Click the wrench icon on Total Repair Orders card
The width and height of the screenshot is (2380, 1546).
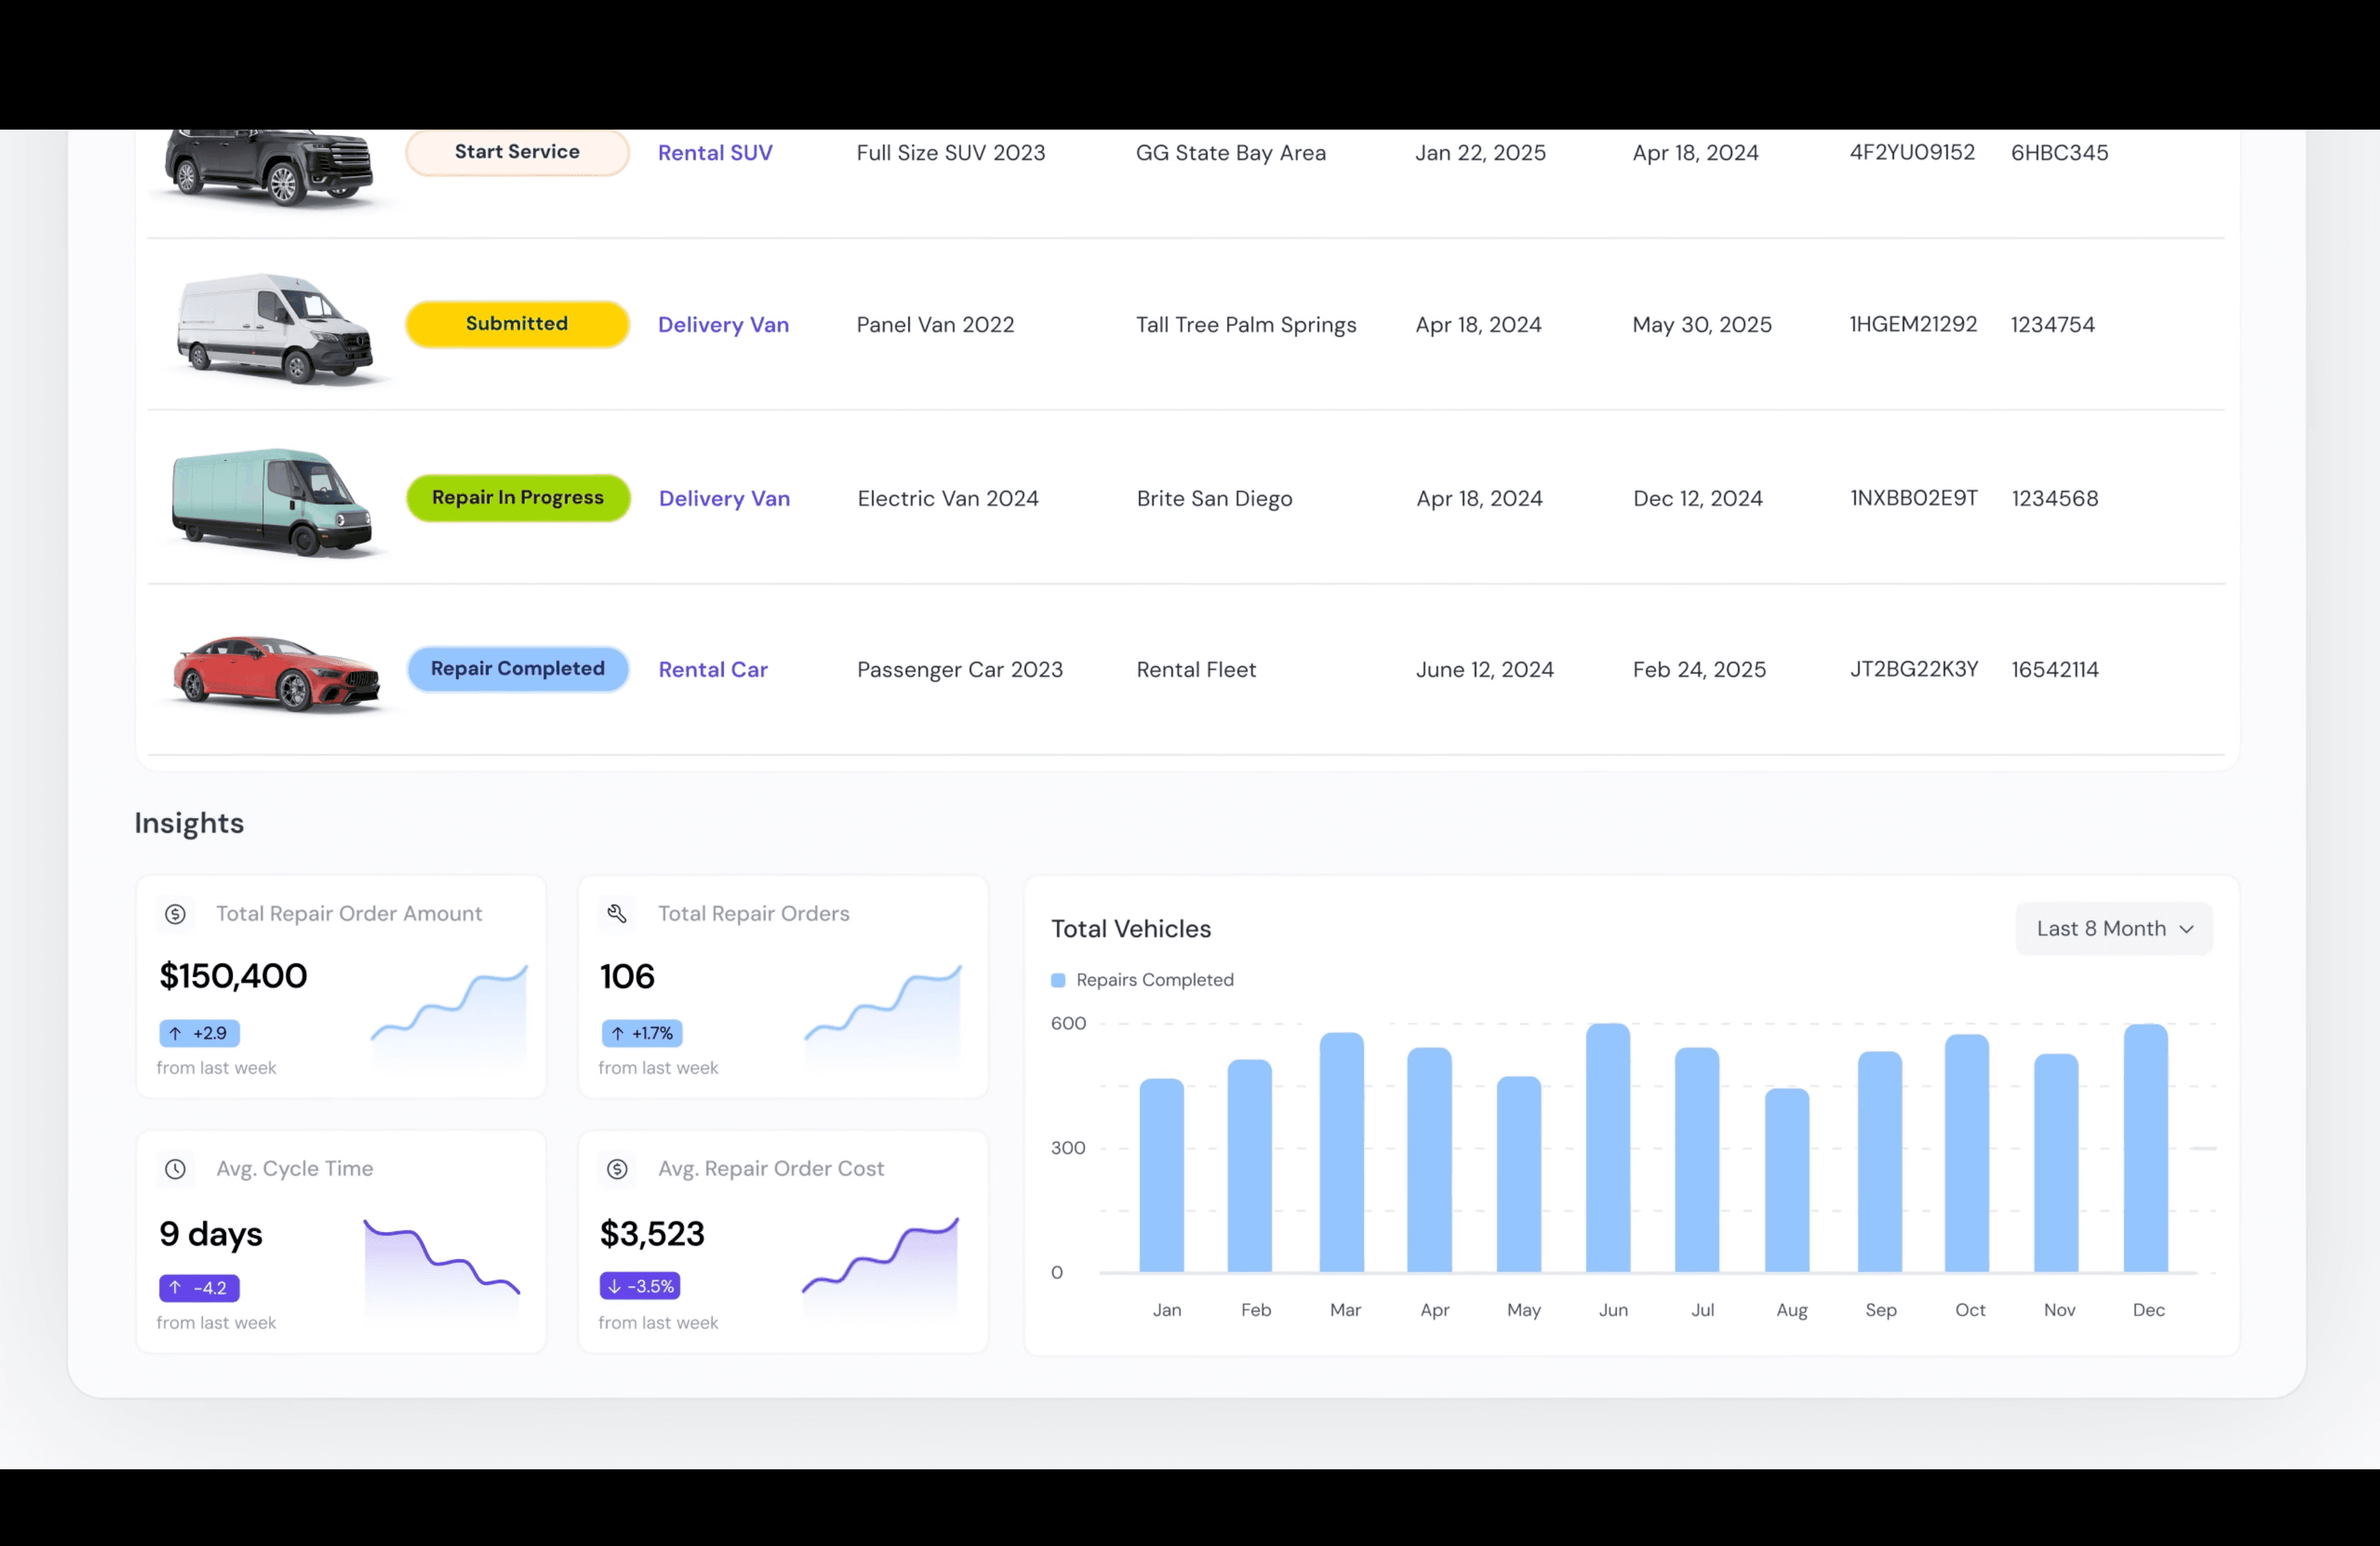pyautogui.click(x=617, y=913)
